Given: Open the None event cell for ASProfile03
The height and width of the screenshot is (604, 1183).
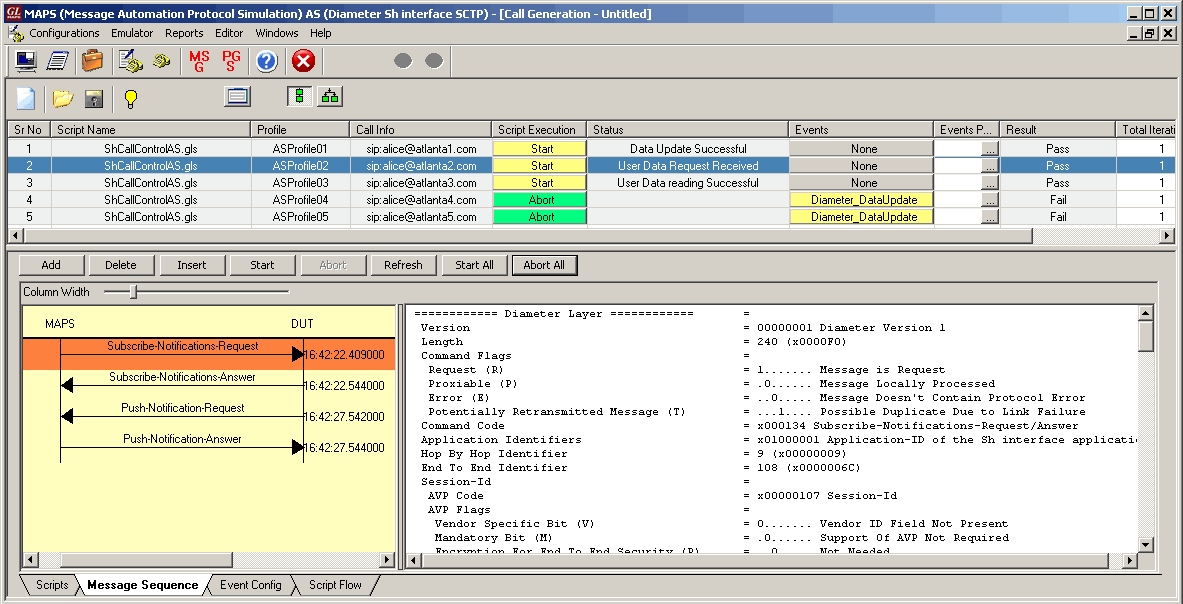Looking at the screenshot, I should coord(863,183).
